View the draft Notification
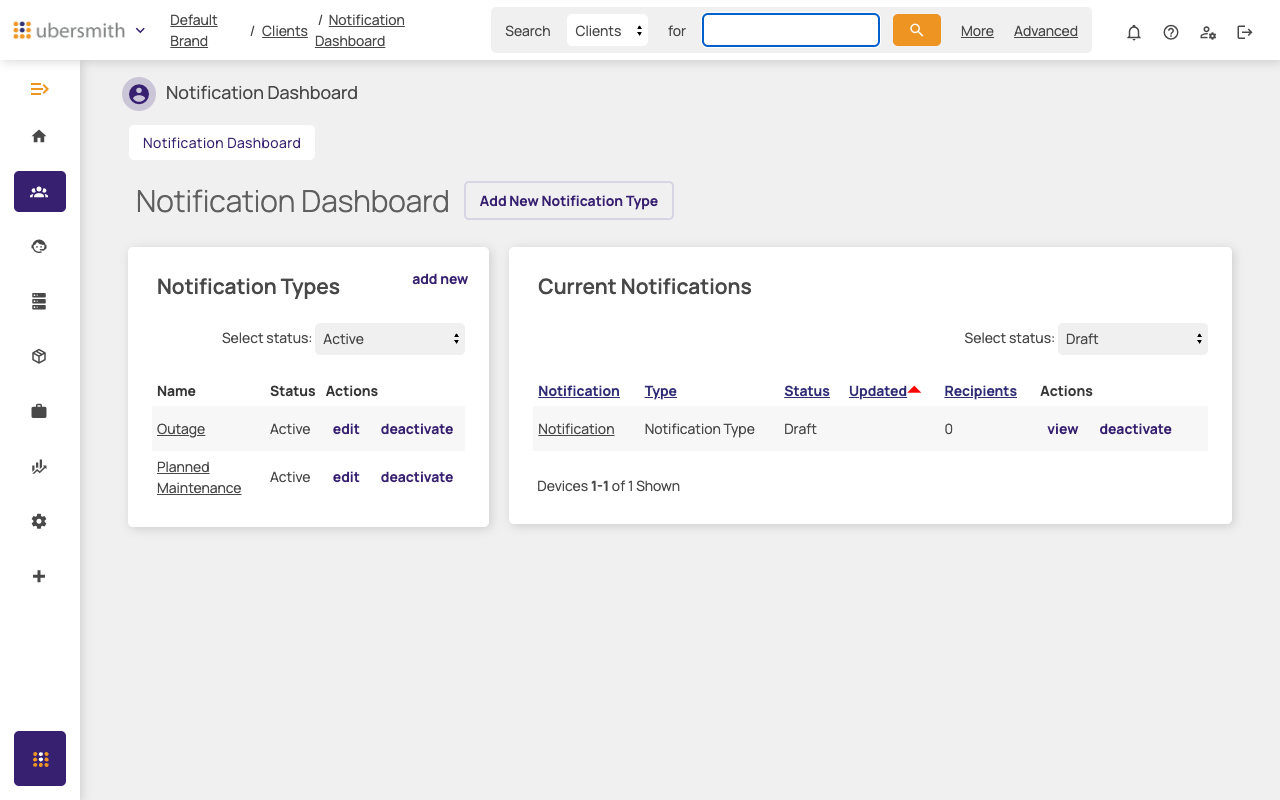This screenshot has height=800, width=1280. (1063, 429)
